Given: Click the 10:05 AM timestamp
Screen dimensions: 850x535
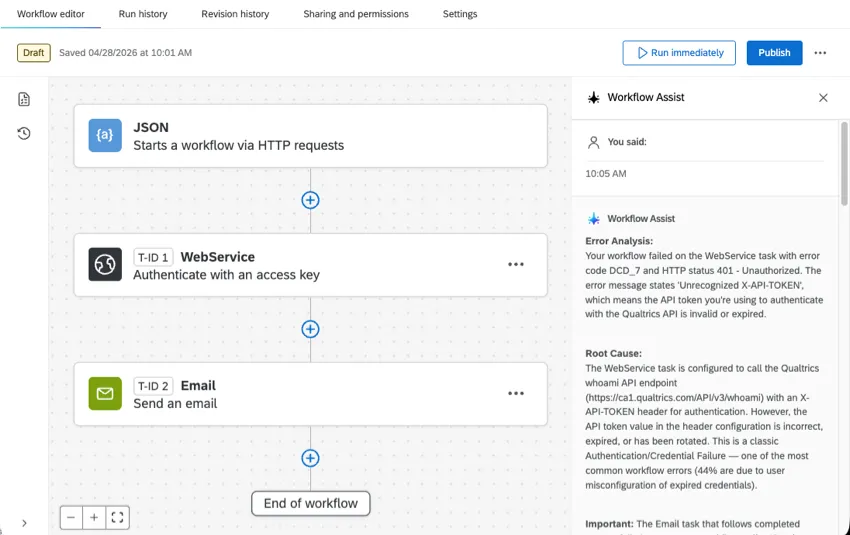Looking at the screenshot, I should 606,174.
